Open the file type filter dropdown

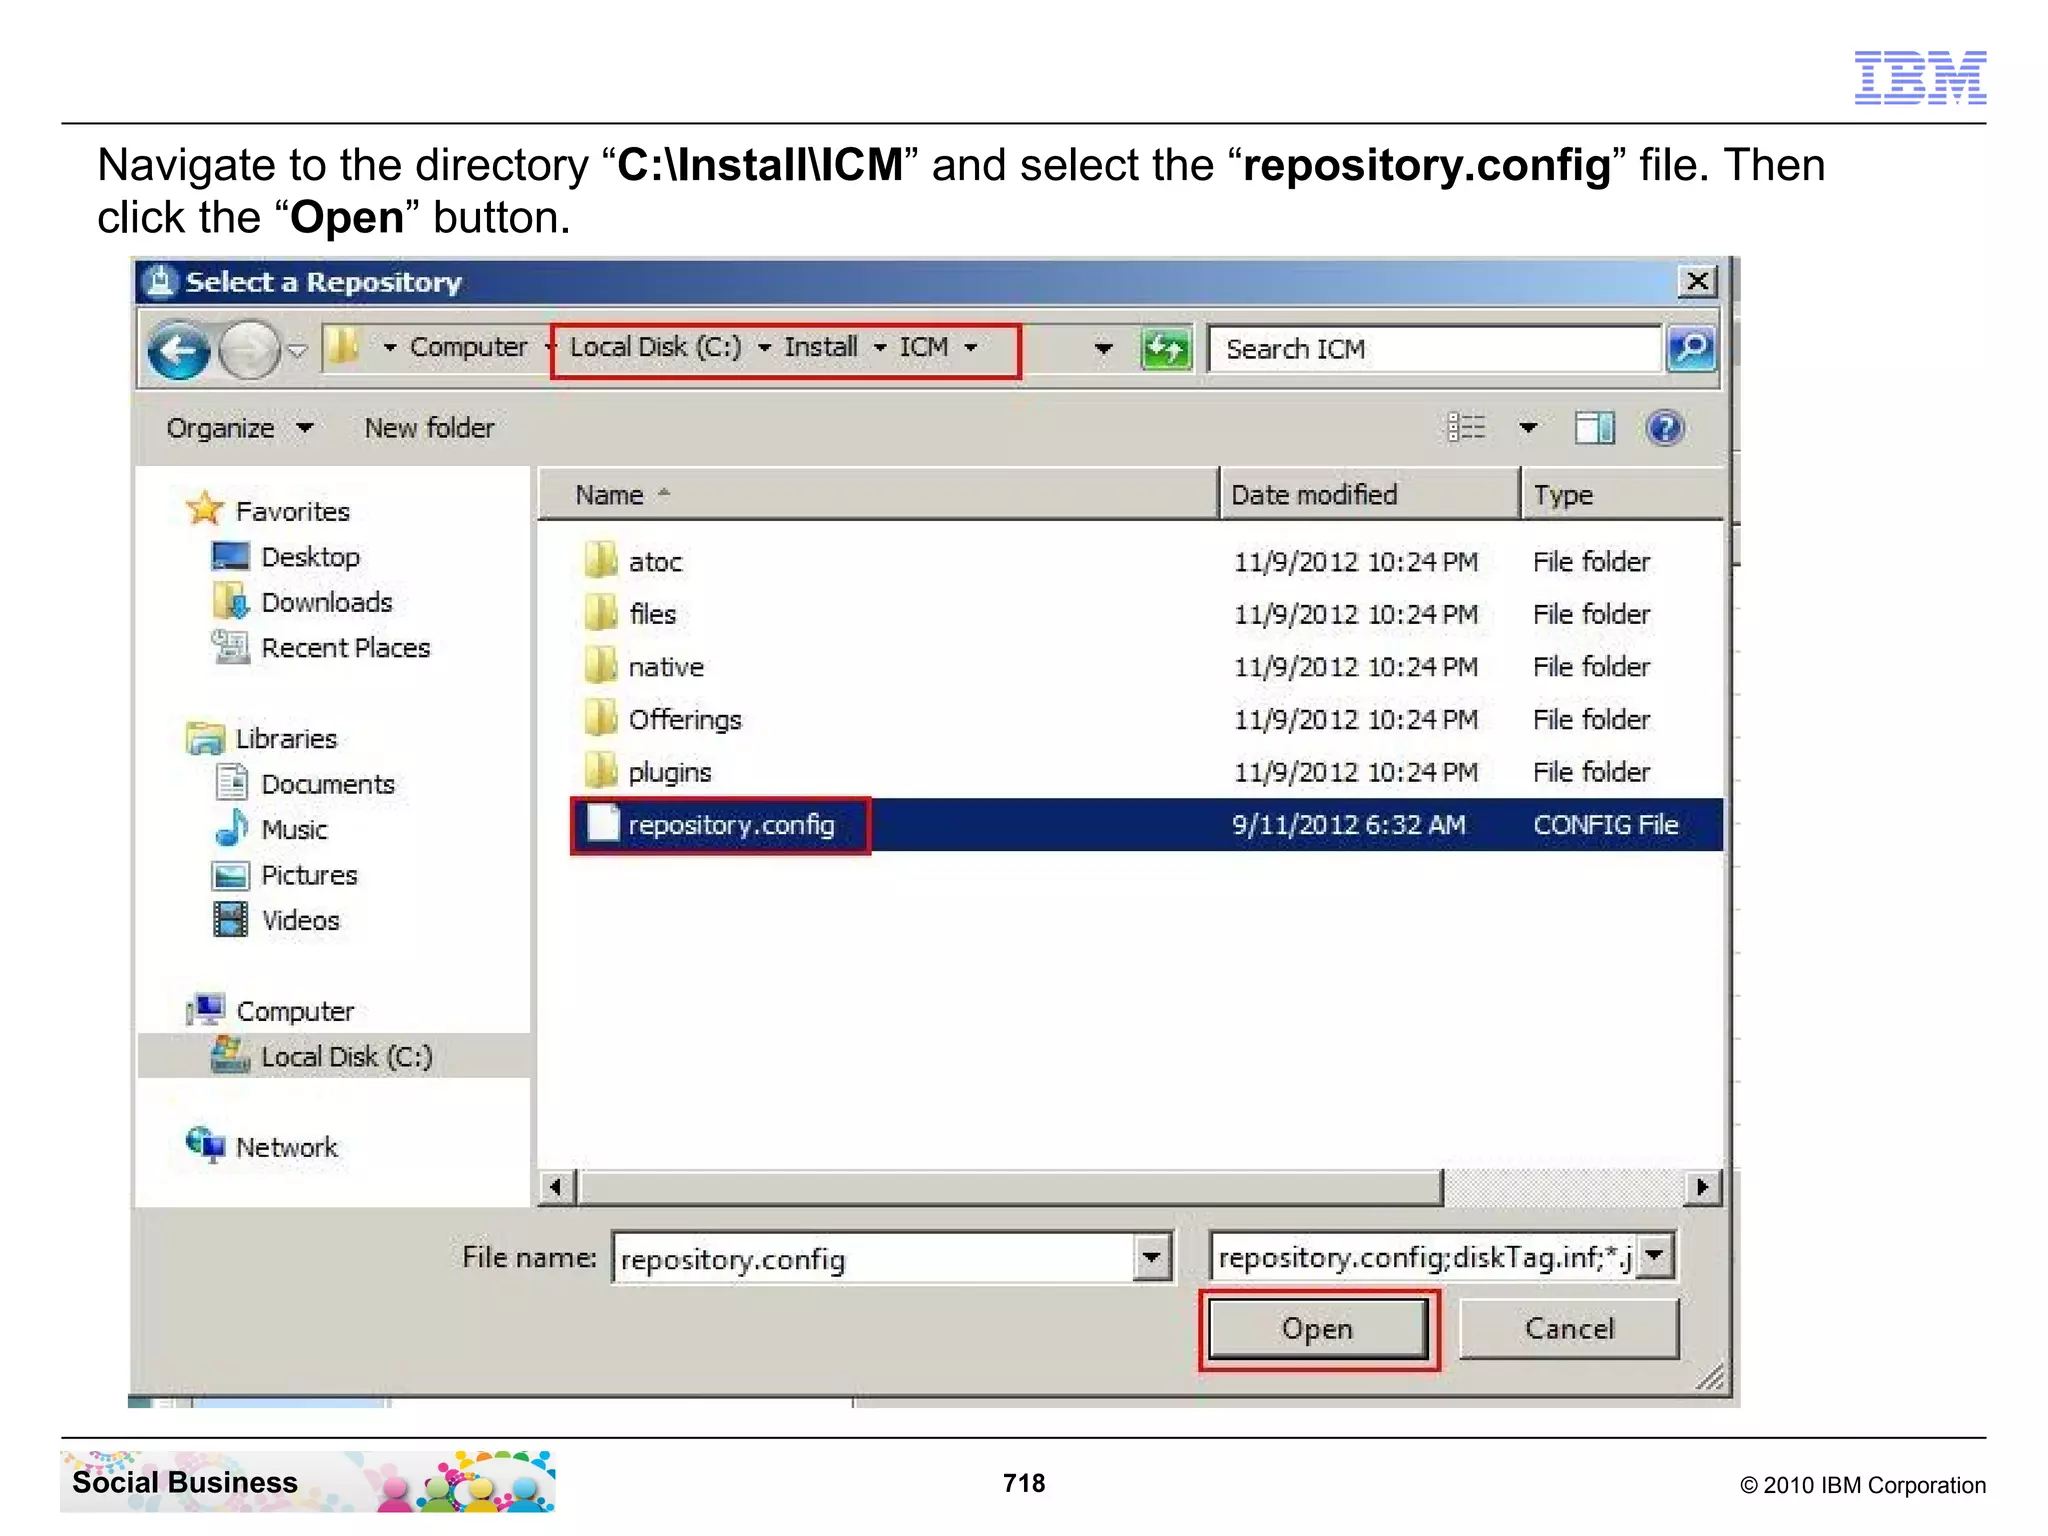click(1656, 1256)
